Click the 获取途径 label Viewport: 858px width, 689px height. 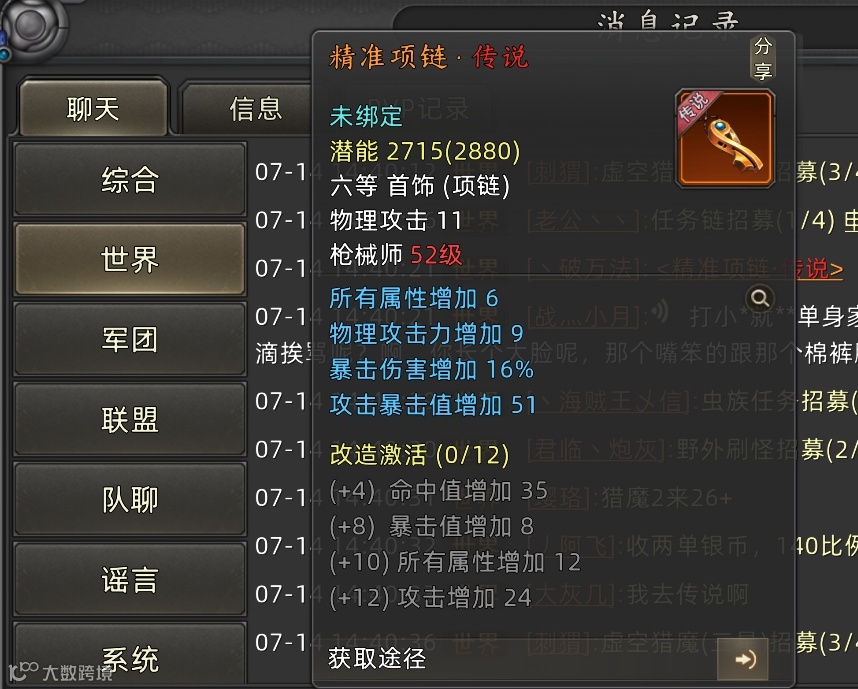(x=377, y=659)
